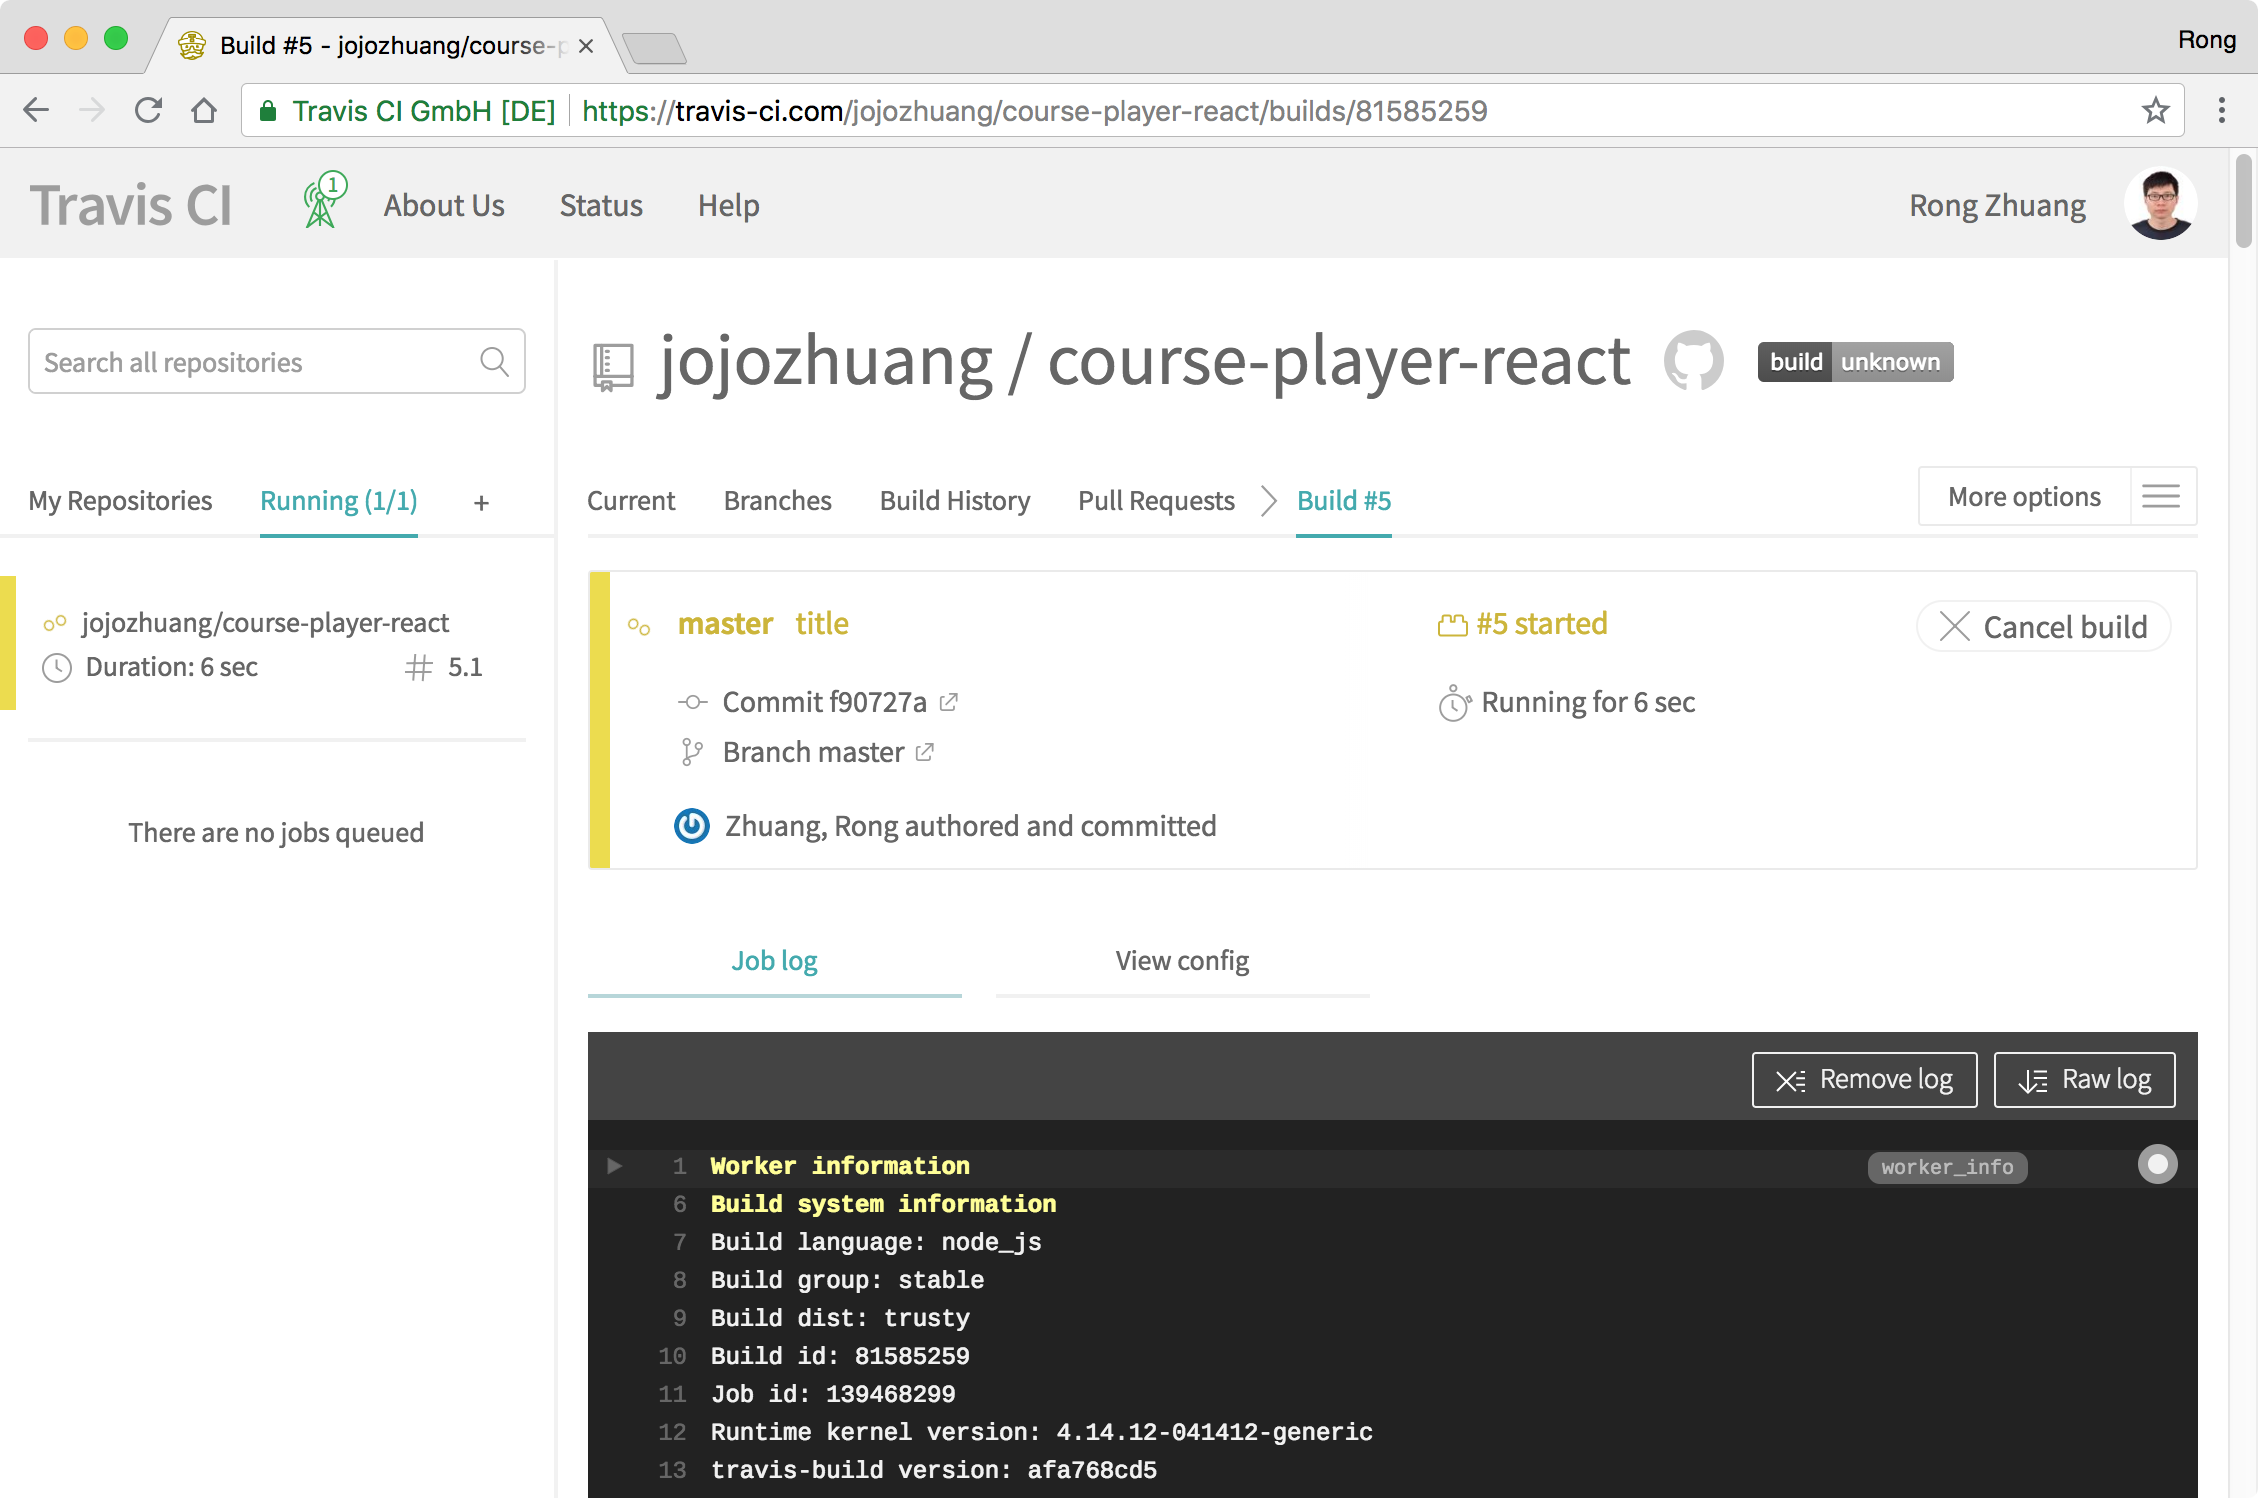Click the repository book icon beside jojozhuang

613,366
